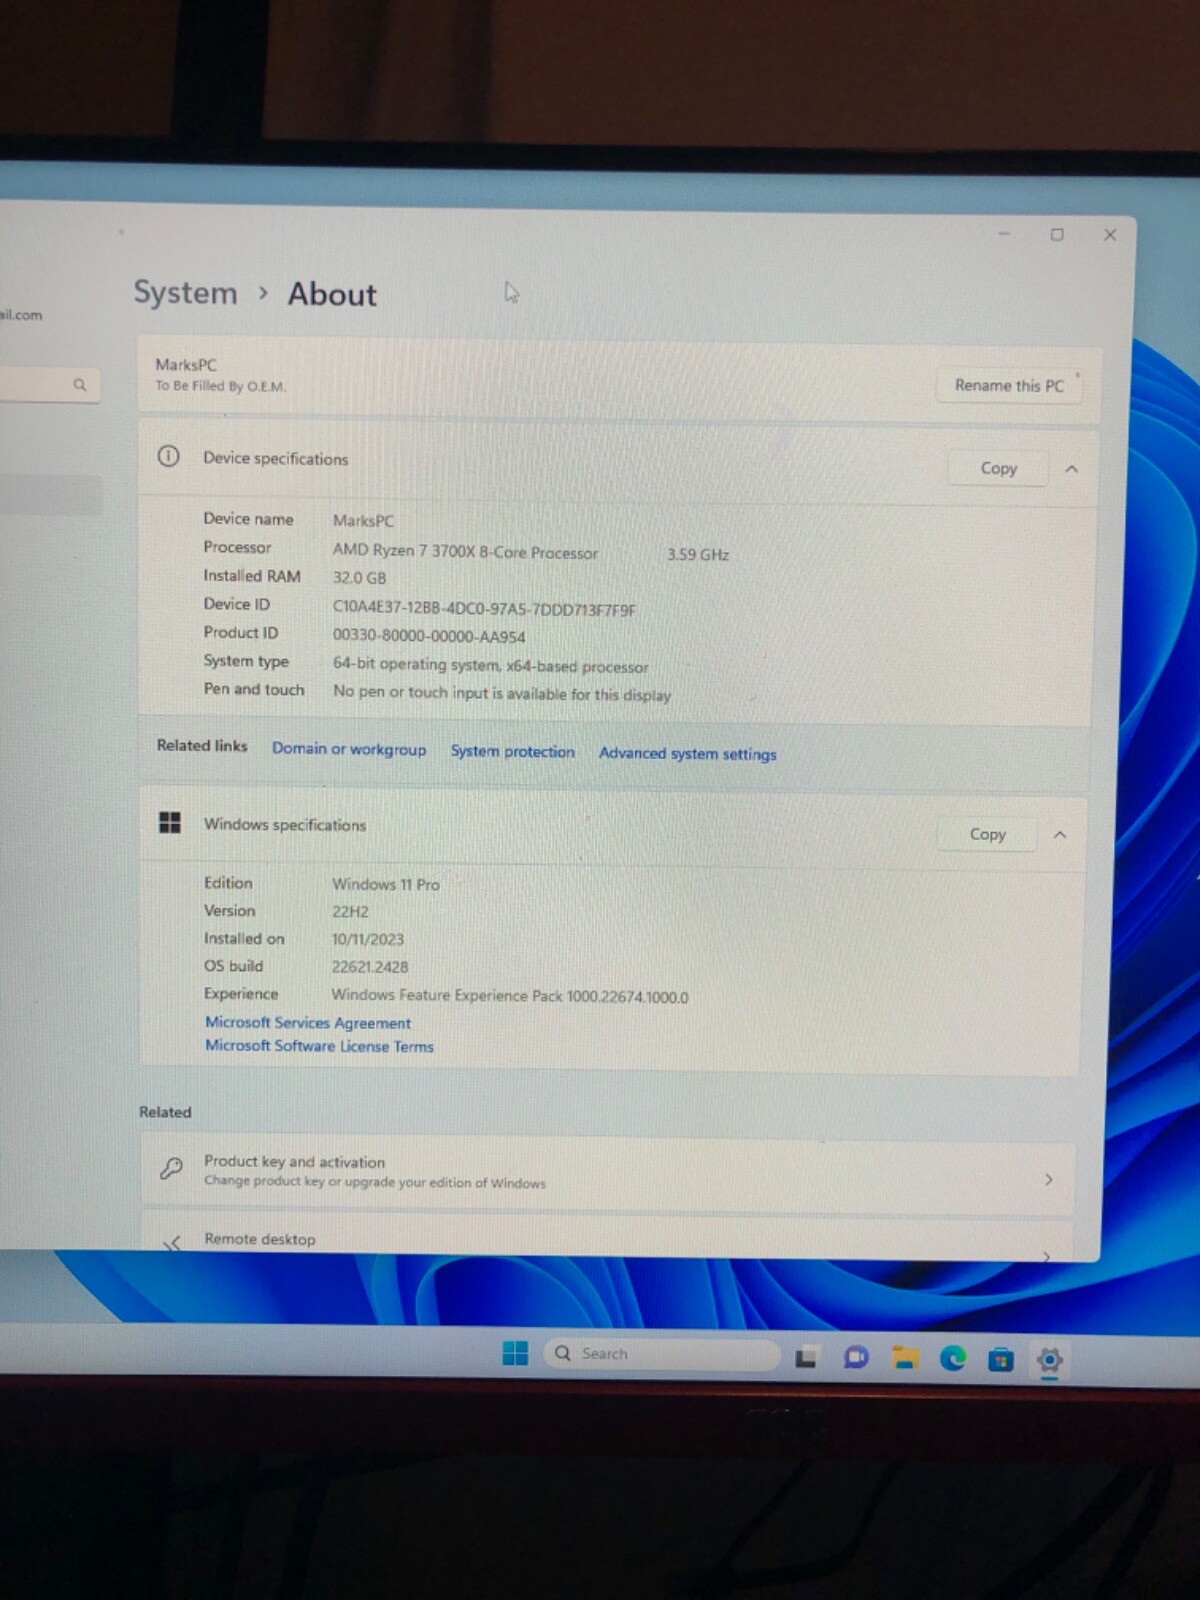Click the Windows specifications logo icon
Image resolution: width=1200 pixels, height=1600 pixels.
[170, 822]
